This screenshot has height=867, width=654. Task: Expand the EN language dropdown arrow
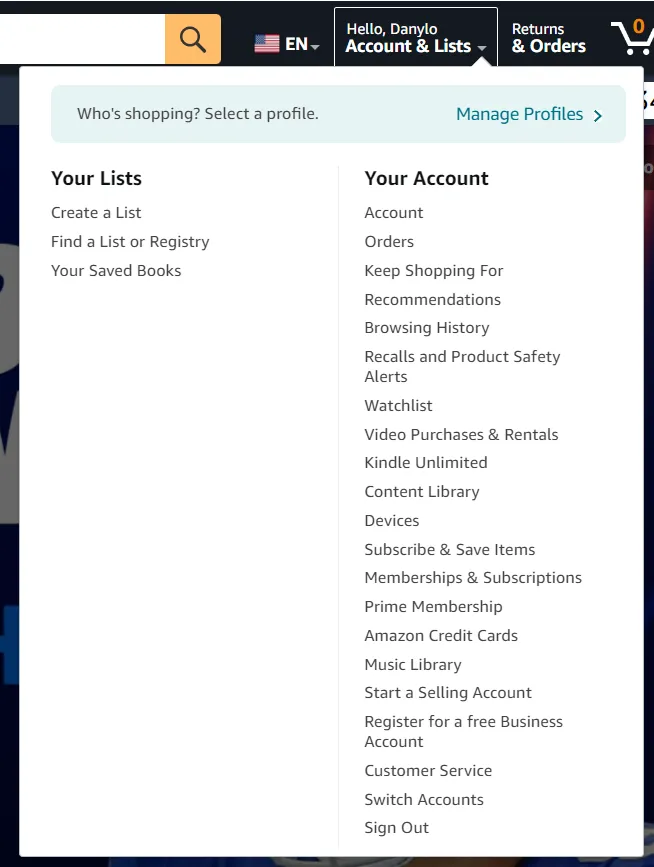[x=315, y=46]
